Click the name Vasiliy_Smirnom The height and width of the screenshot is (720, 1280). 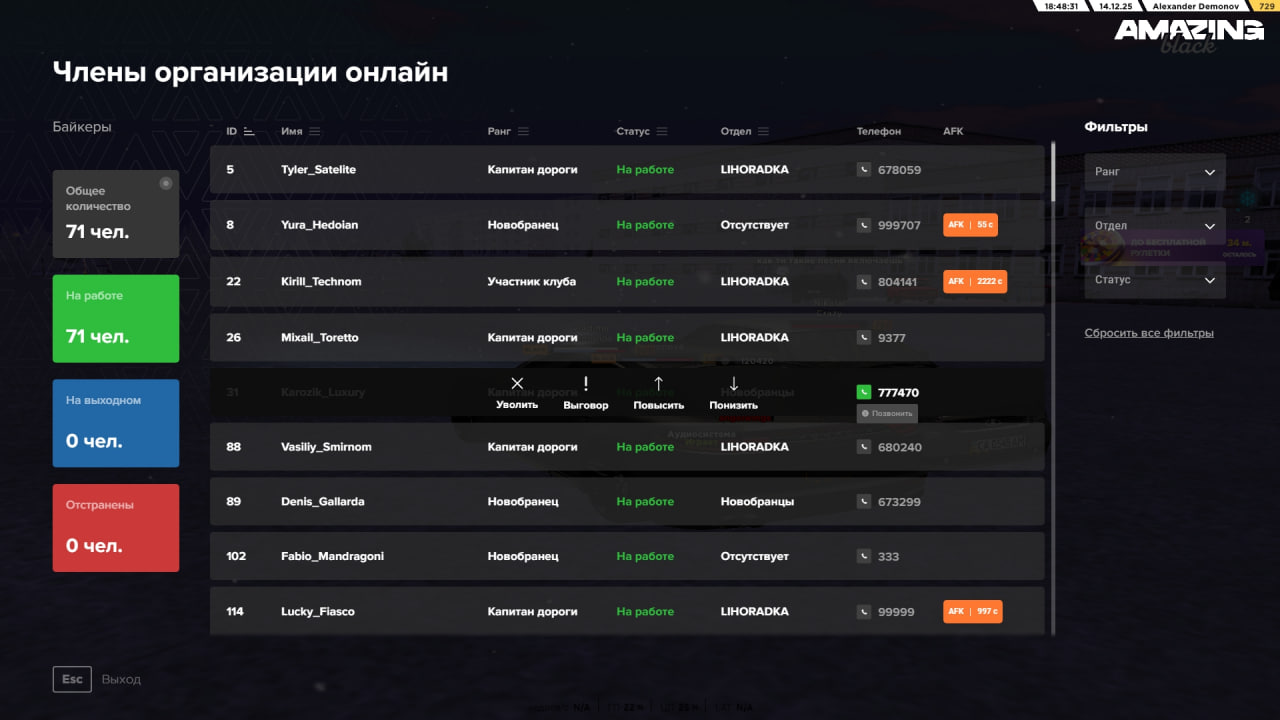(327, 447)
